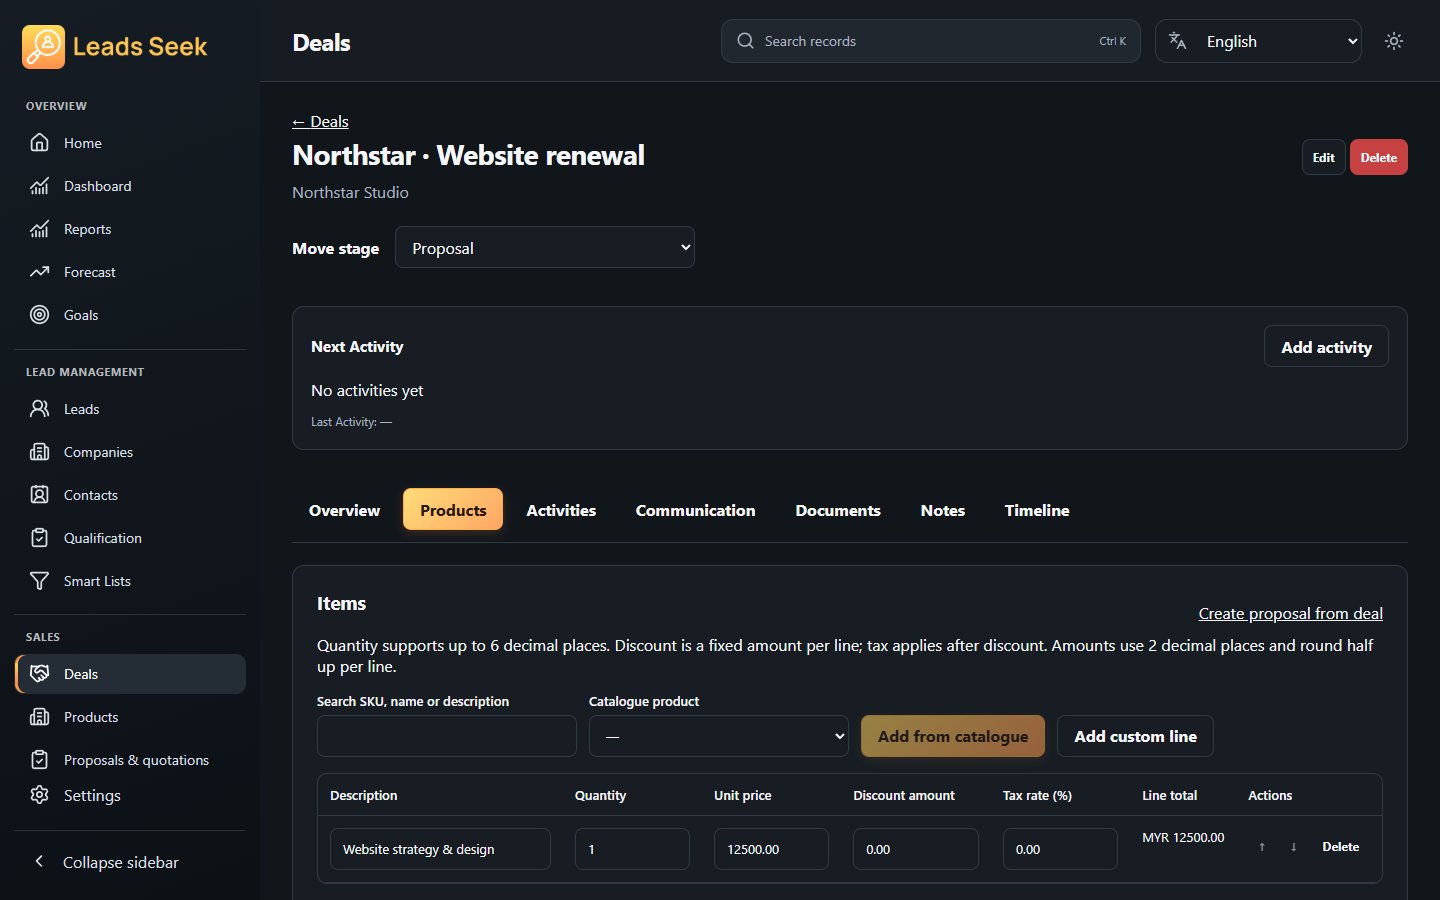This screenshot has width=1440, height=900.
Task: Switch to the Timeline tab
Action: pyautogui.click(x=1037, y=510)
